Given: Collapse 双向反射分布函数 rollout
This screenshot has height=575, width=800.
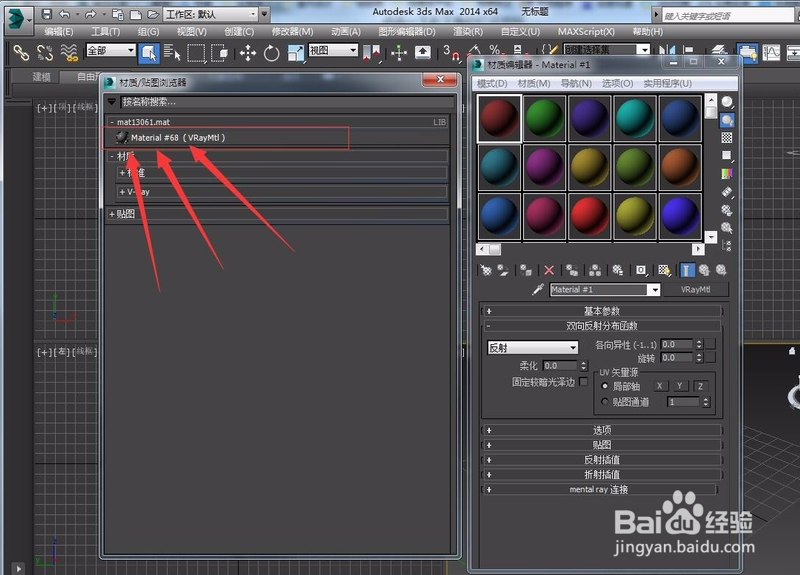Looking at the screenshot, I should (602, 326).
